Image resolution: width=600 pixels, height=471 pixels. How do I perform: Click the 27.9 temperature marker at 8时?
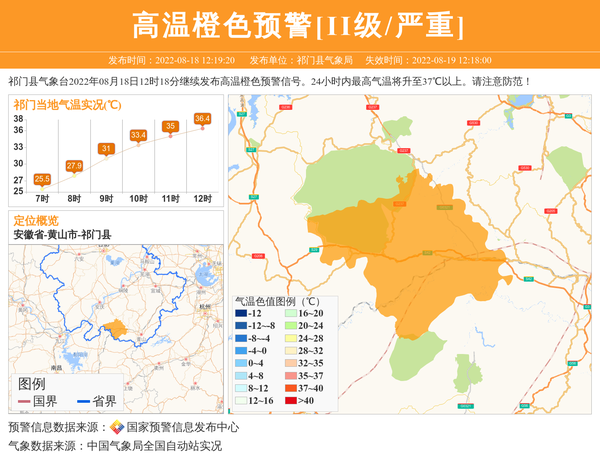pyautogui.click(x=74, y=166)
